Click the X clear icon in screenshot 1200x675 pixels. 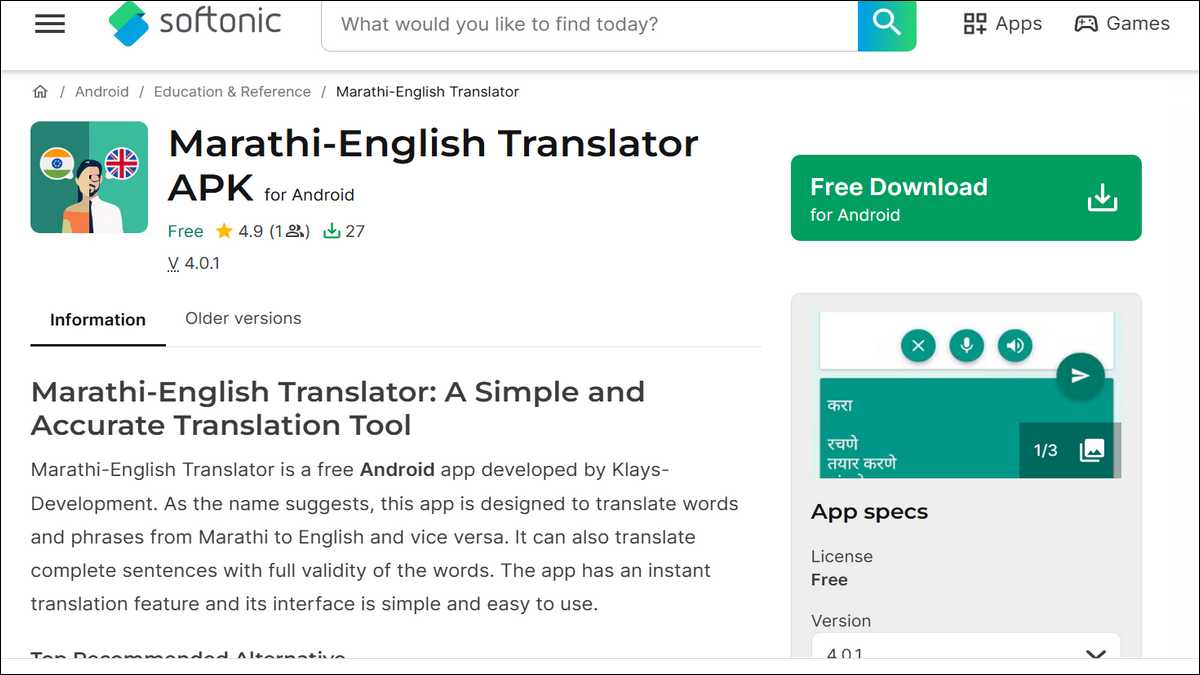pos(918,346)
